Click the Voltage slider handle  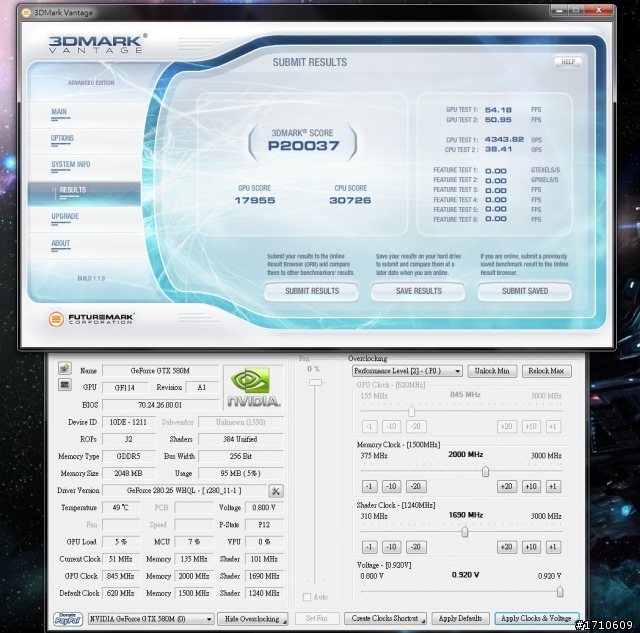[560, 591]
